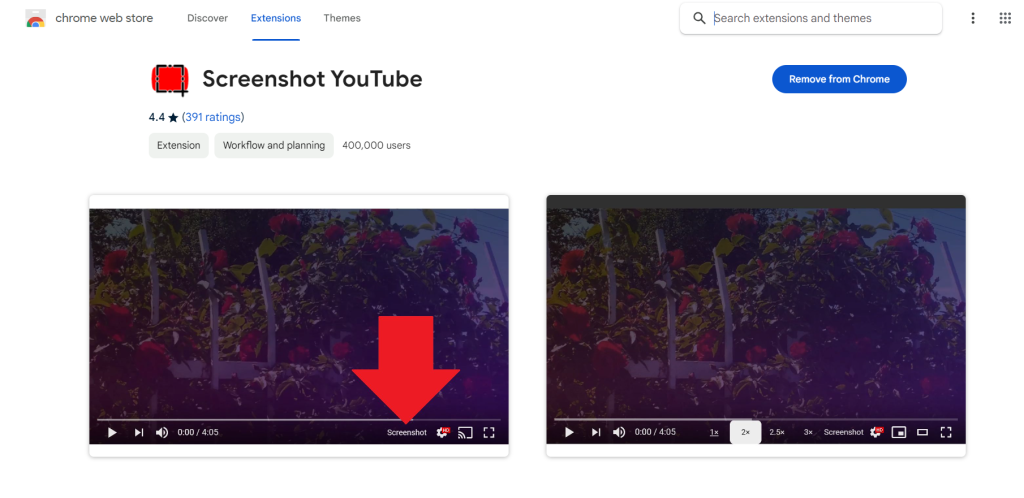Click play icon in left preview
1024x498 pixels.
click(x=112, y=432)
